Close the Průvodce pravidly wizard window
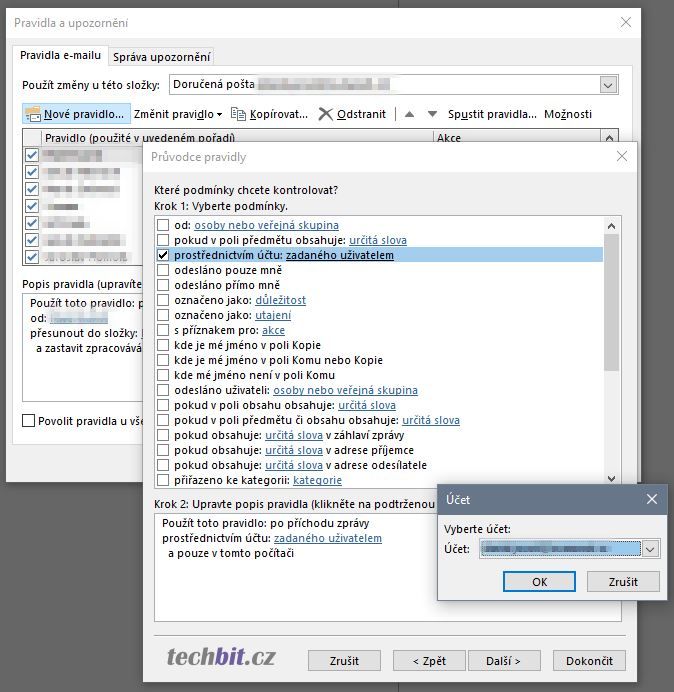674x692 pixels. click(622, 156)
